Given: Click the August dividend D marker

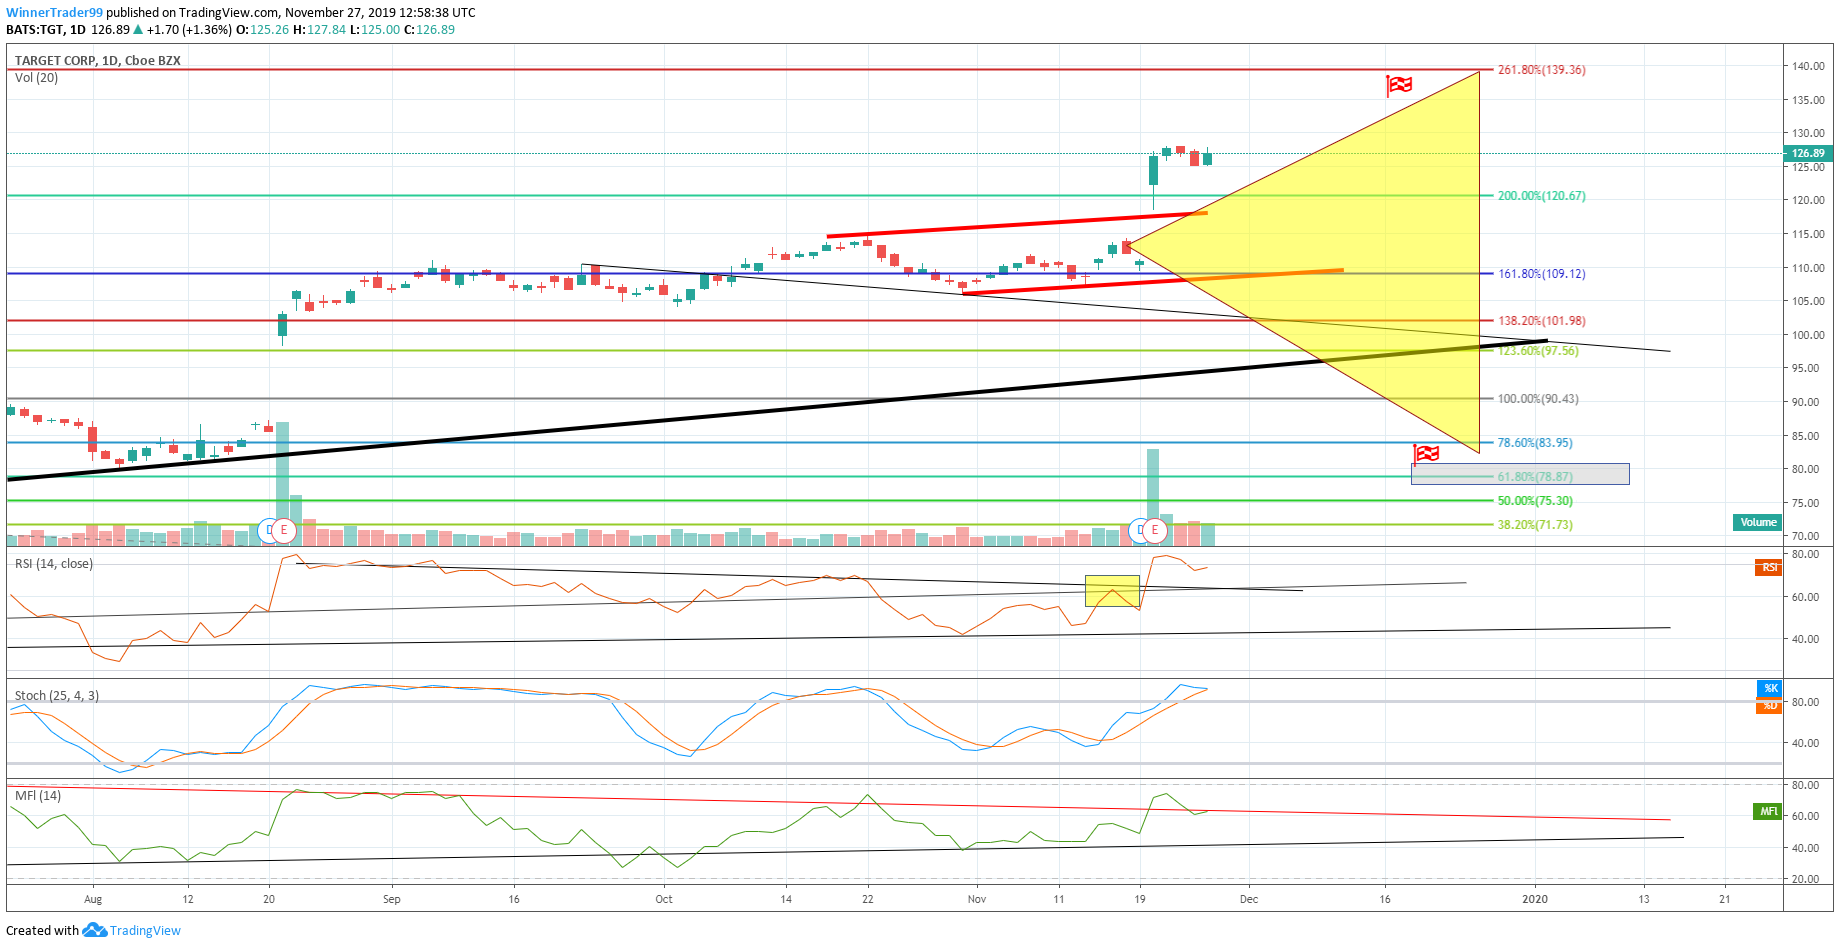Looking at the screenshot, I should pos(267,530).
